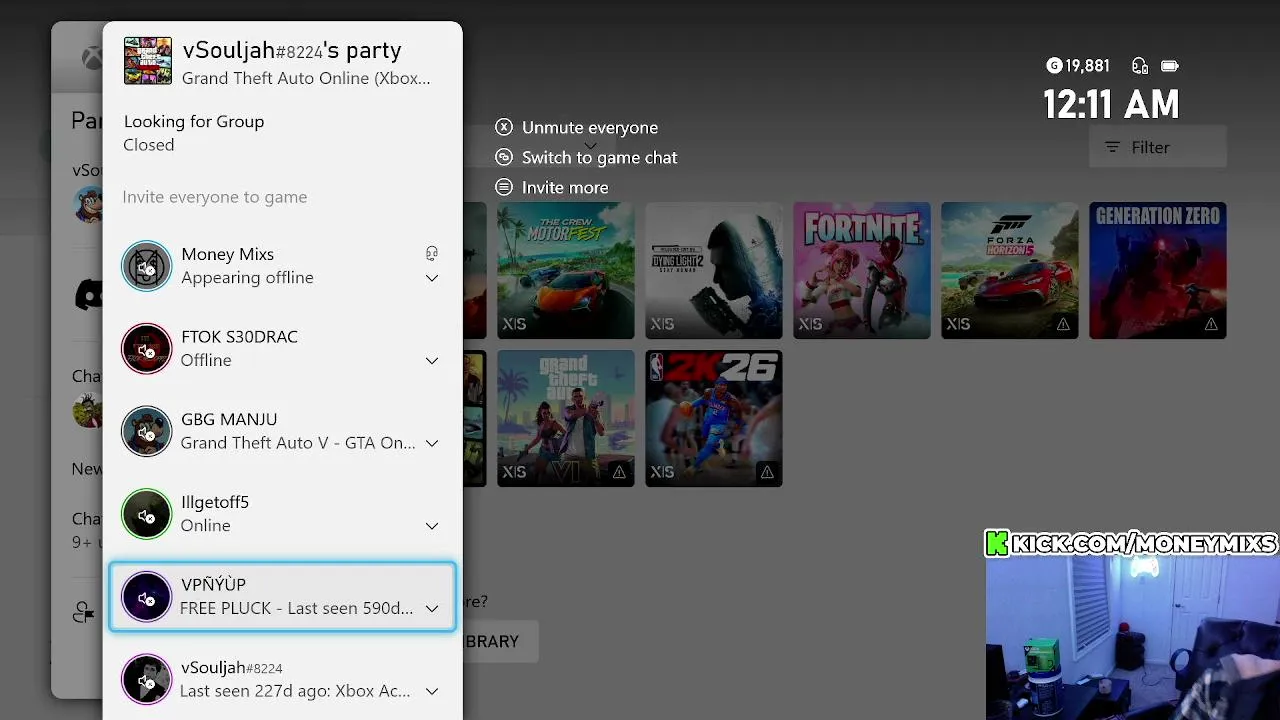The height and width of the screenshot is (720, 1280).
Task: Open Money Mixs party member avatar
Action: click(x=147, y=266)
